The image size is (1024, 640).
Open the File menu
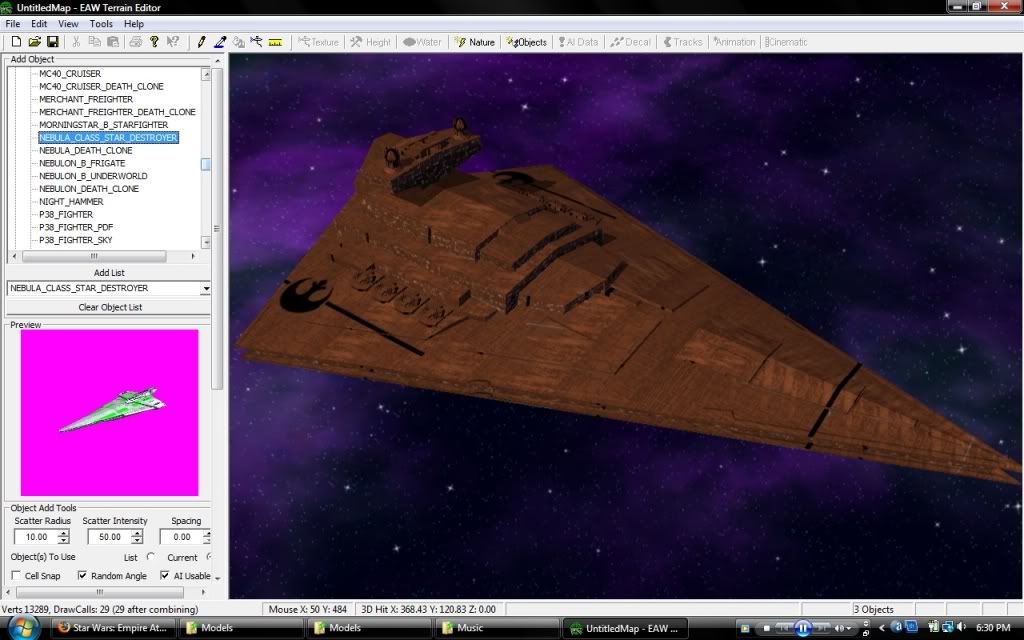tap(13, 24)
